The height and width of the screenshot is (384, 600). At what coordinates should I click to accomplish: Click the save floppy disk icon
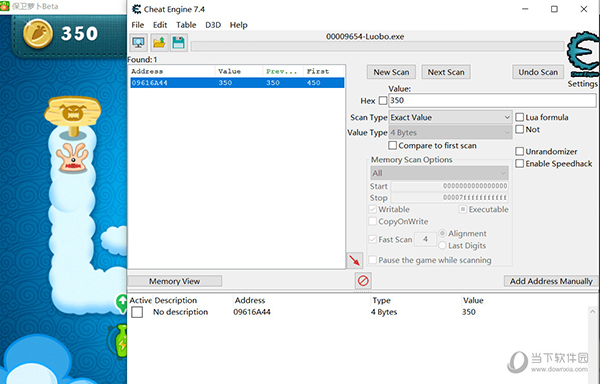179,42
